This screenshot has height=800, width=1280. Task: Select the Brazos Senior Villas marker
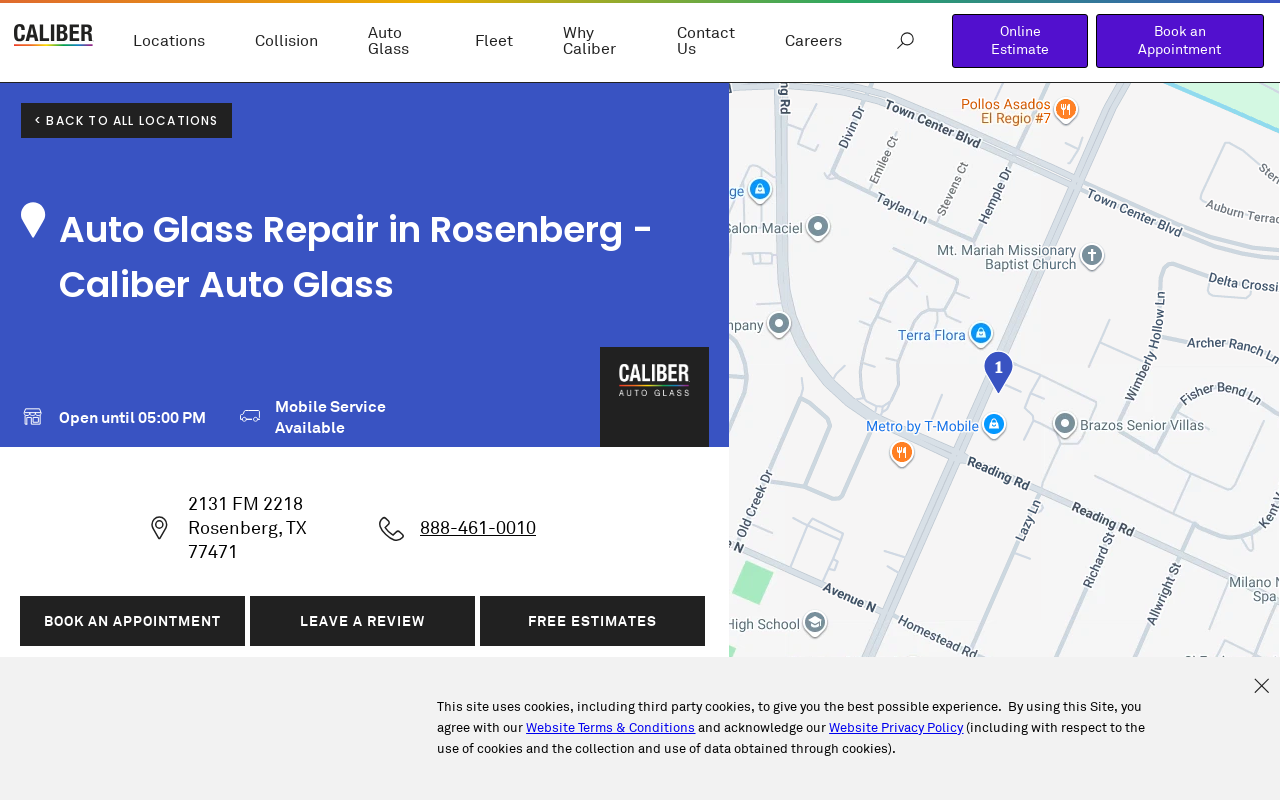coord(1065,424)
